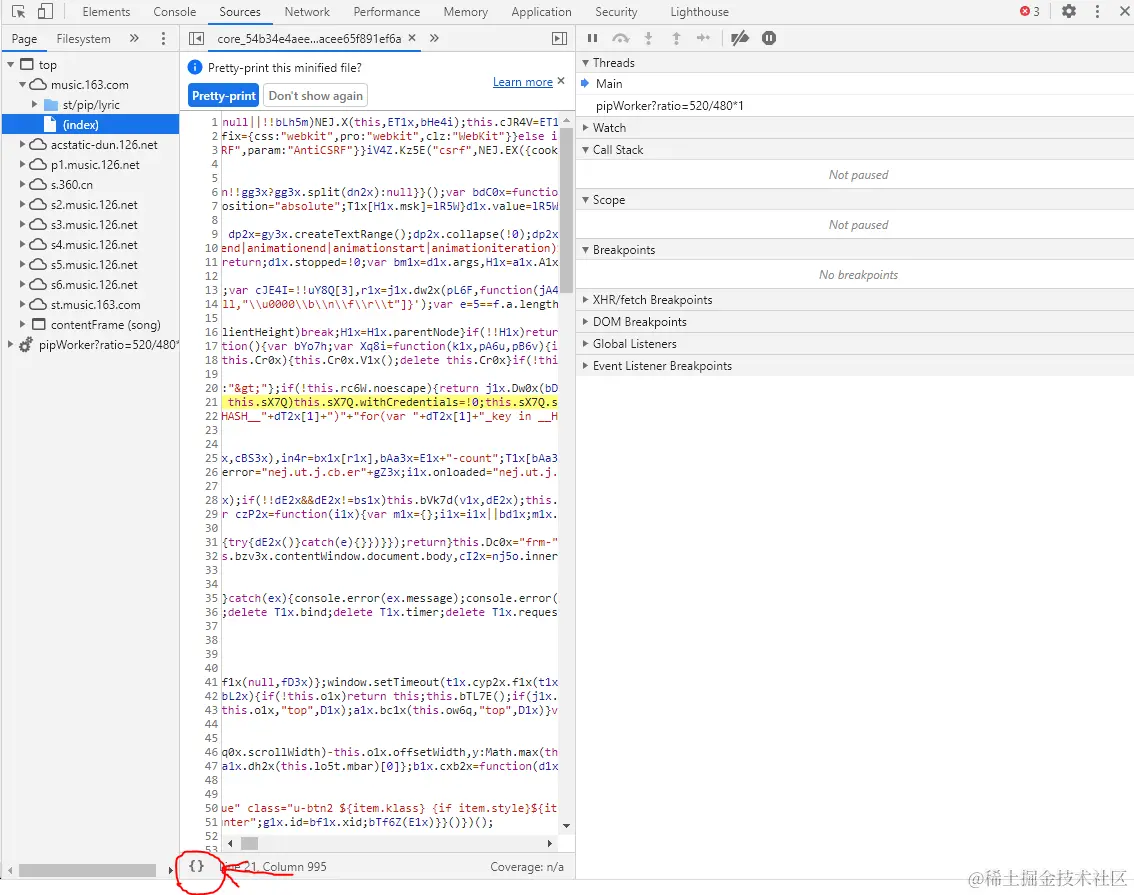Select the Filesystem navigator tab
This screenshot has width=1134, height=895.
pos(83,38)
